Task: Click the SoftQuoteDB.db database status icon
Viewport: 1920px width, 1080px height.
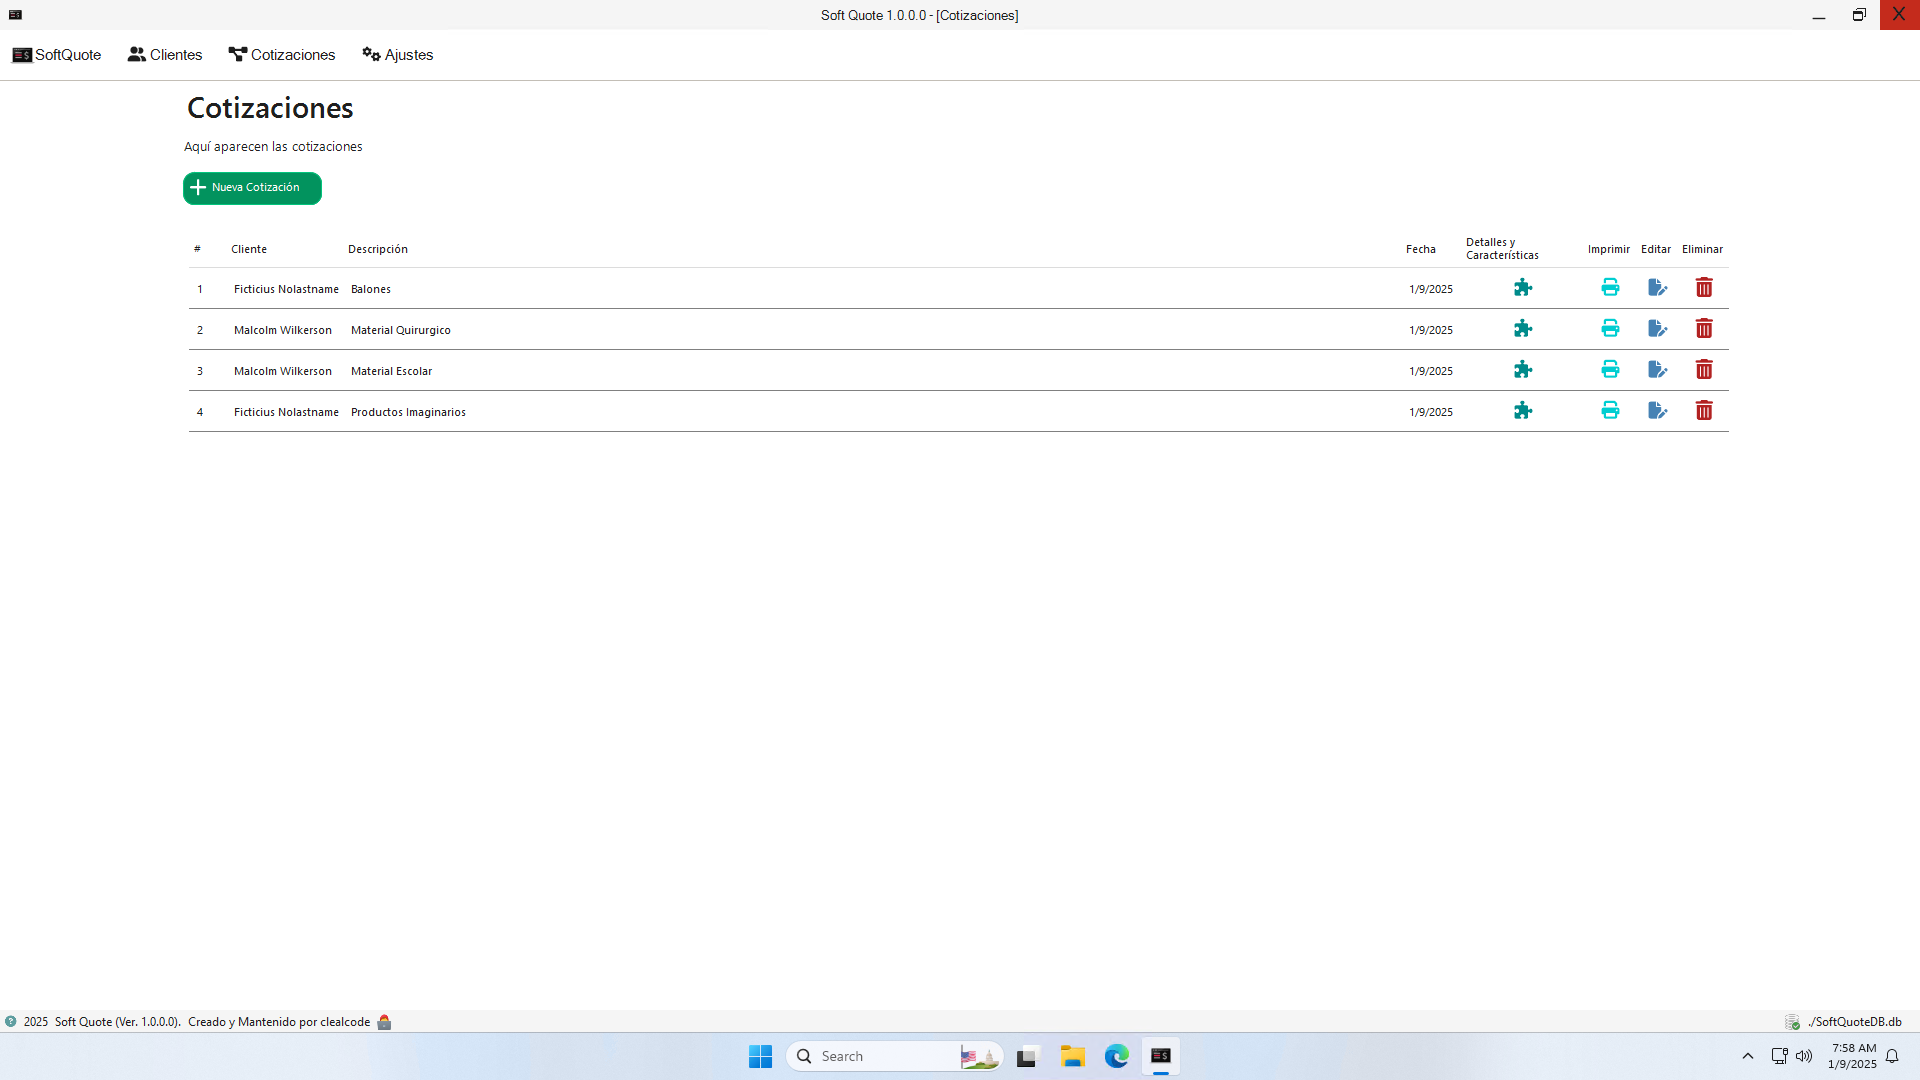Action: 1792,1022
